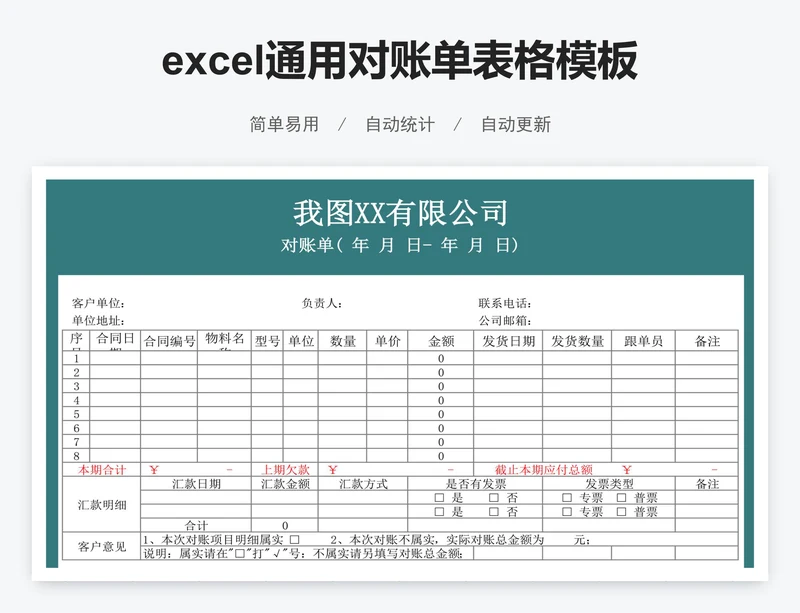Click the red 截止本期应付总额 label
This screenshot has width=800, height=613.
[543, 470]
